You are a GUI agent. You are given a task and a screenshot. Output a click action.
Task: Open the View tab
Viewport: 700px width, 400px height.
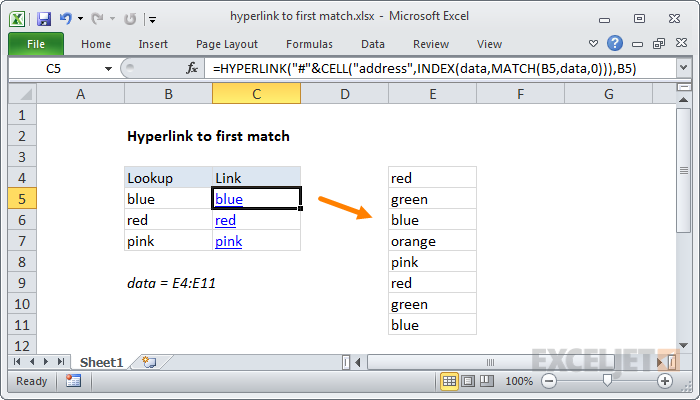(489, 44)
